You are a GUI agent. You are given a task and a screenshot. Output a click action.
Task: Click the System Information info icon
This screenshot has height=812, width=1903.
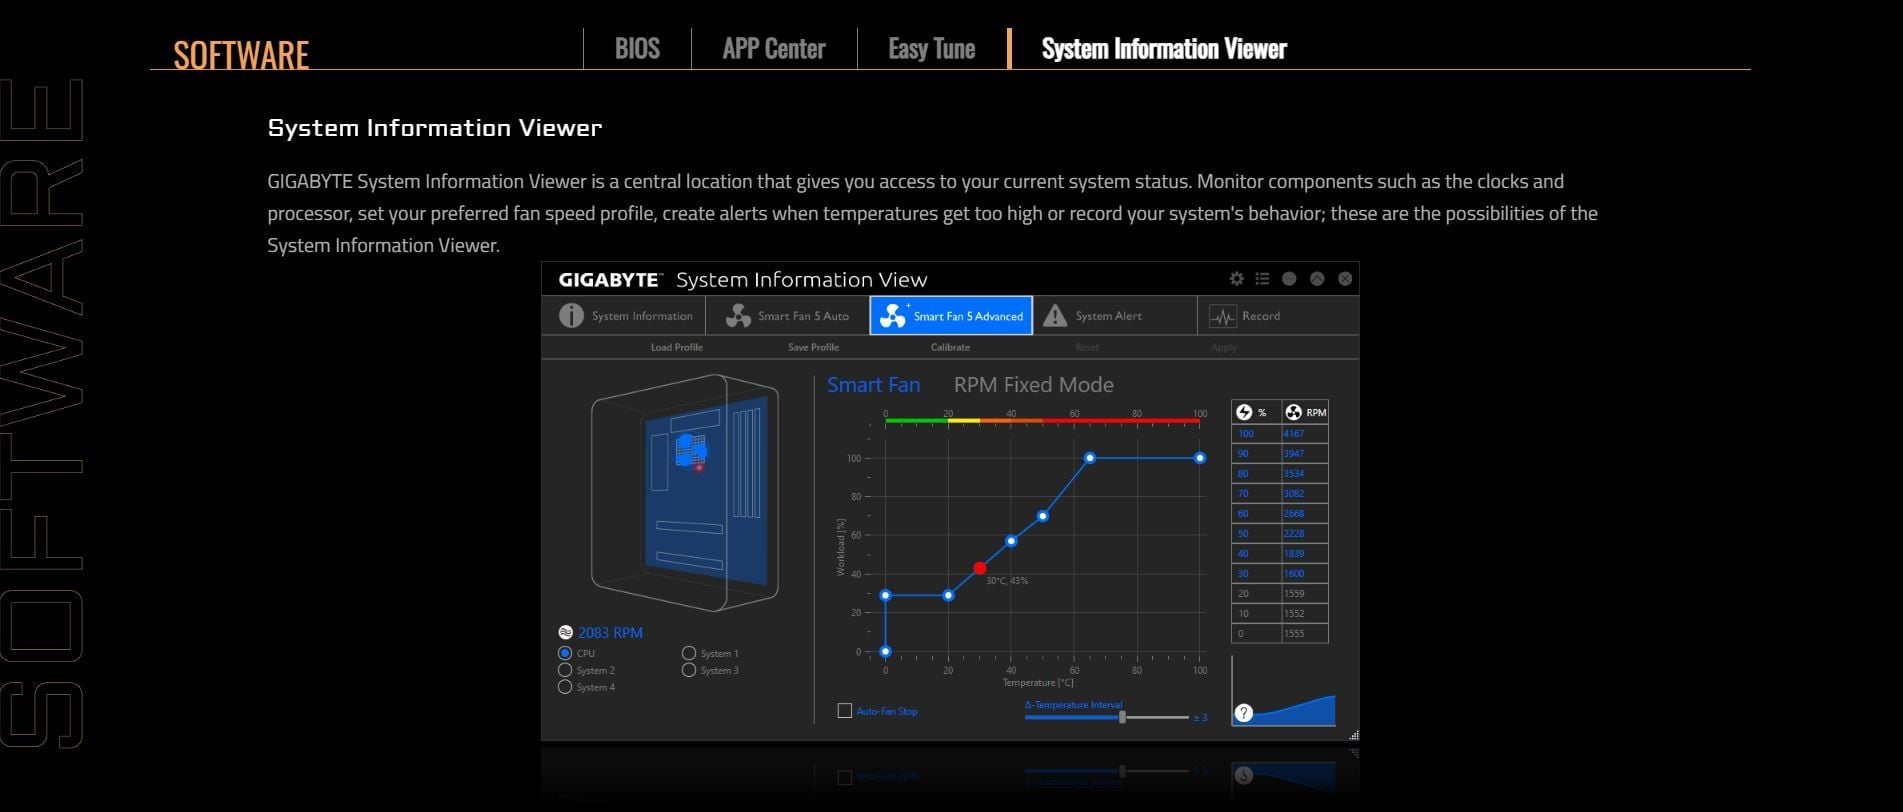(571, 316)
